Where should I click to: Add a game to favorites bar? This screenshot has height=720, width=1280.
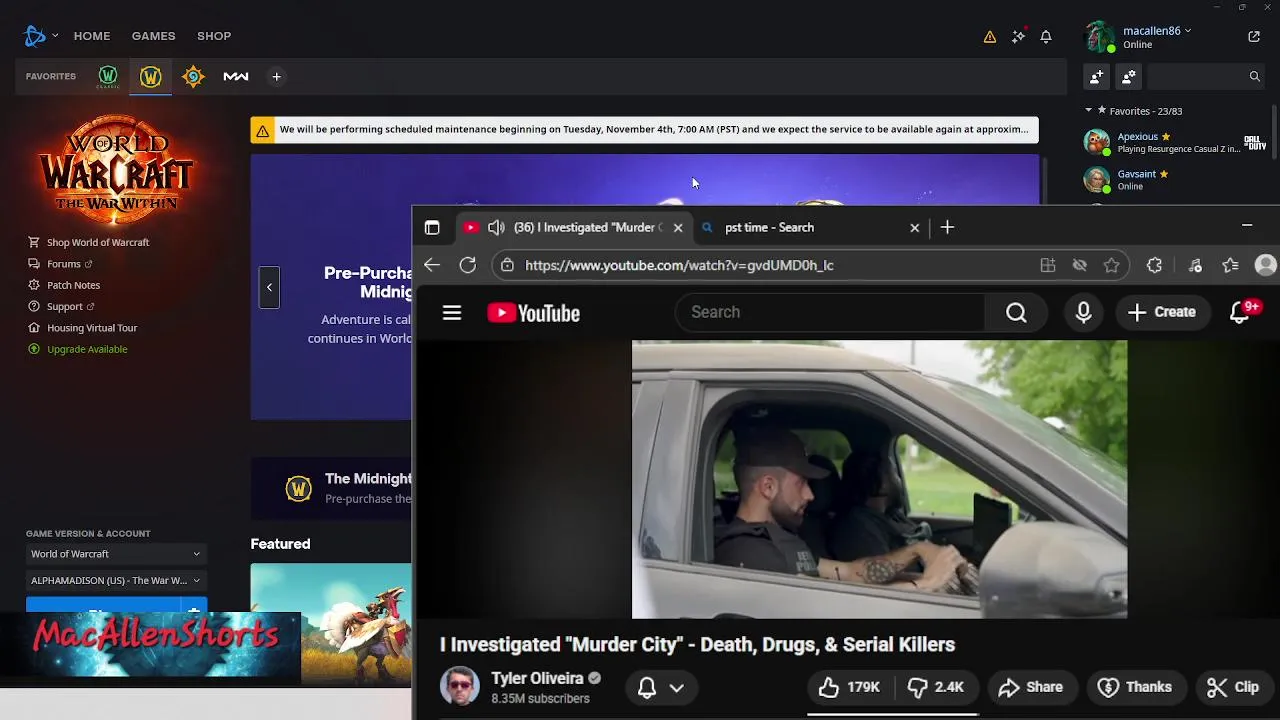coord(277,76)
